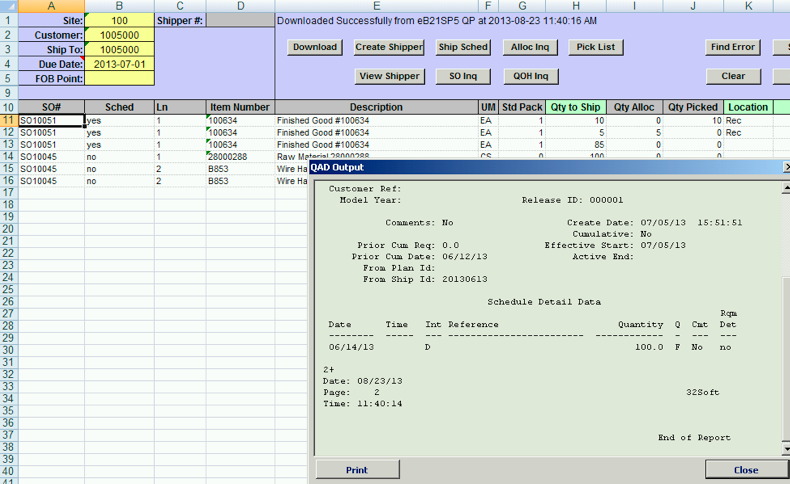Click the Qty to Ship heading cell
The image size is (790, 484).
click(576, 107)
